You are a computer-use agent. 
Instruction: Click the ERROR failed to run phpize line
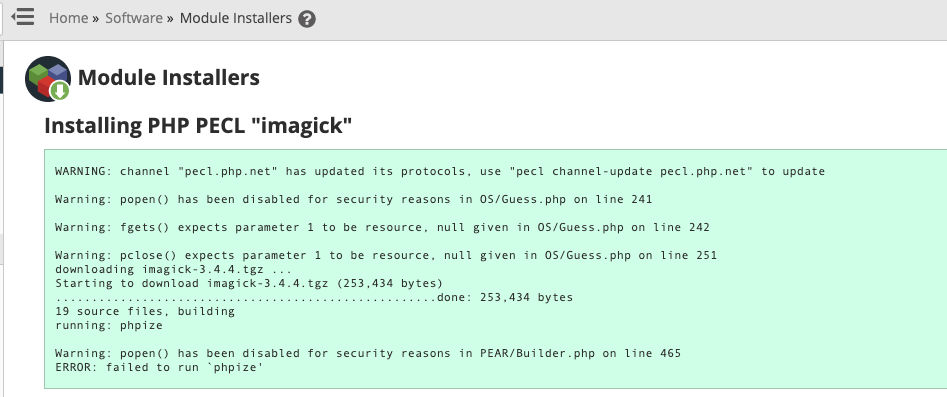coord(159,367)
